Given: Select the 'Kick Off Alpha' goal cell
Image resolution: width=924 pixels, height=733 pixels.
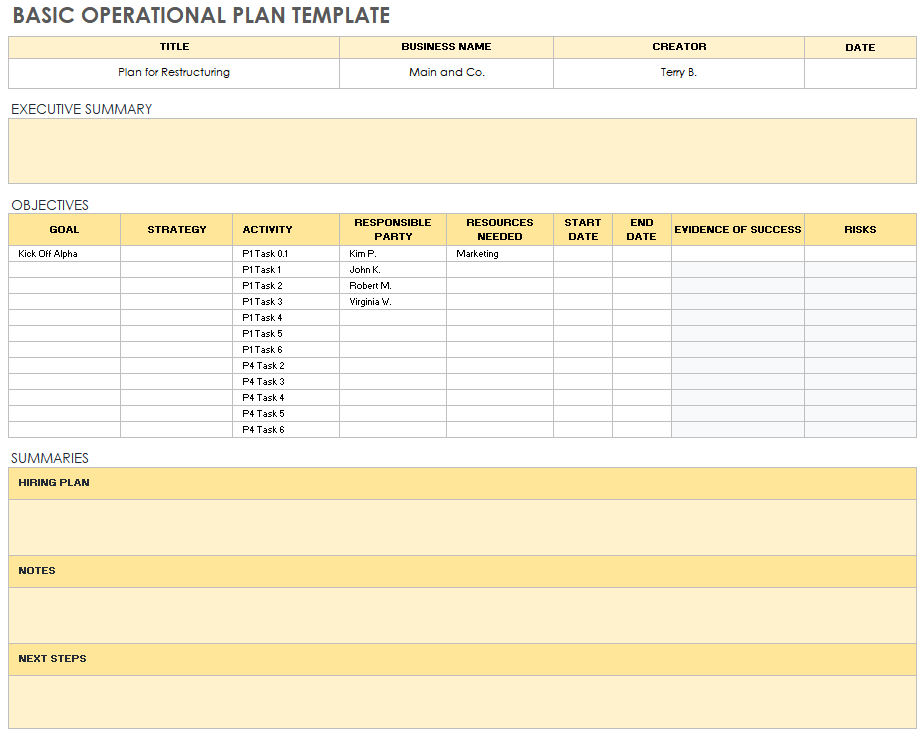Looking at the screenshot, I should click(64, 254).
